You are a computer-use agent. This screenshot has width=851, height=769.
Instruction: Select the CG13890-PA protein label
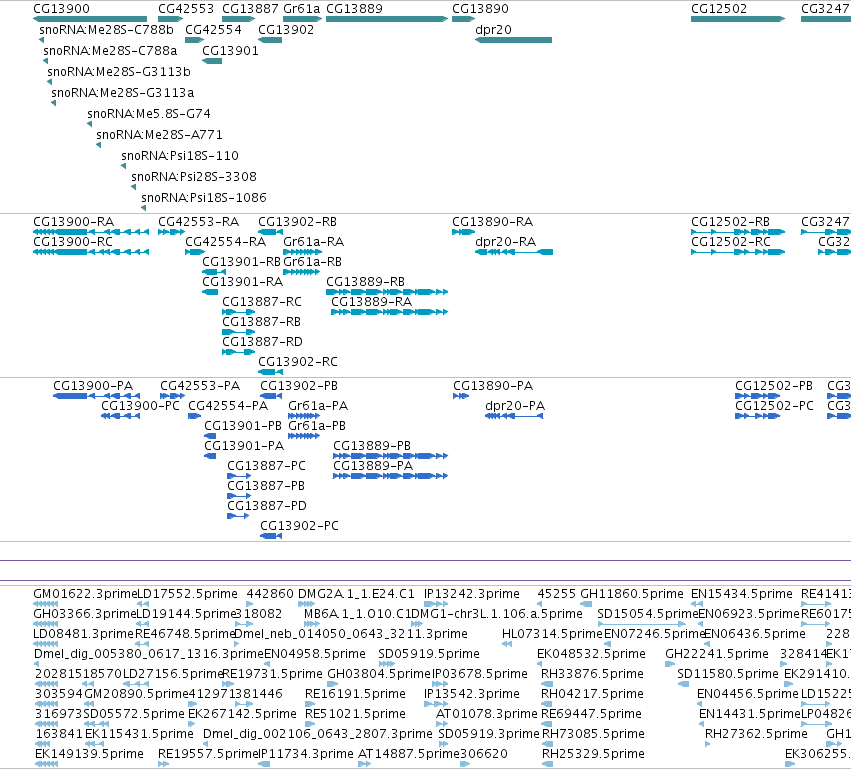point(493,386)
